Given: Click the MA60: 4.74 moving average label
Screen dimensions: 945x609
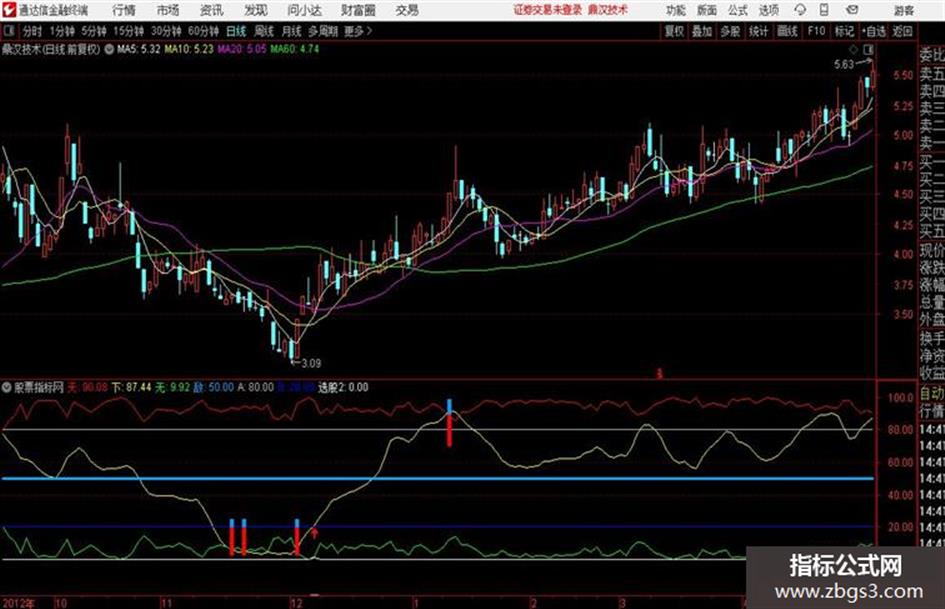Looking at the screenshot, I should (x=295, y=49).
